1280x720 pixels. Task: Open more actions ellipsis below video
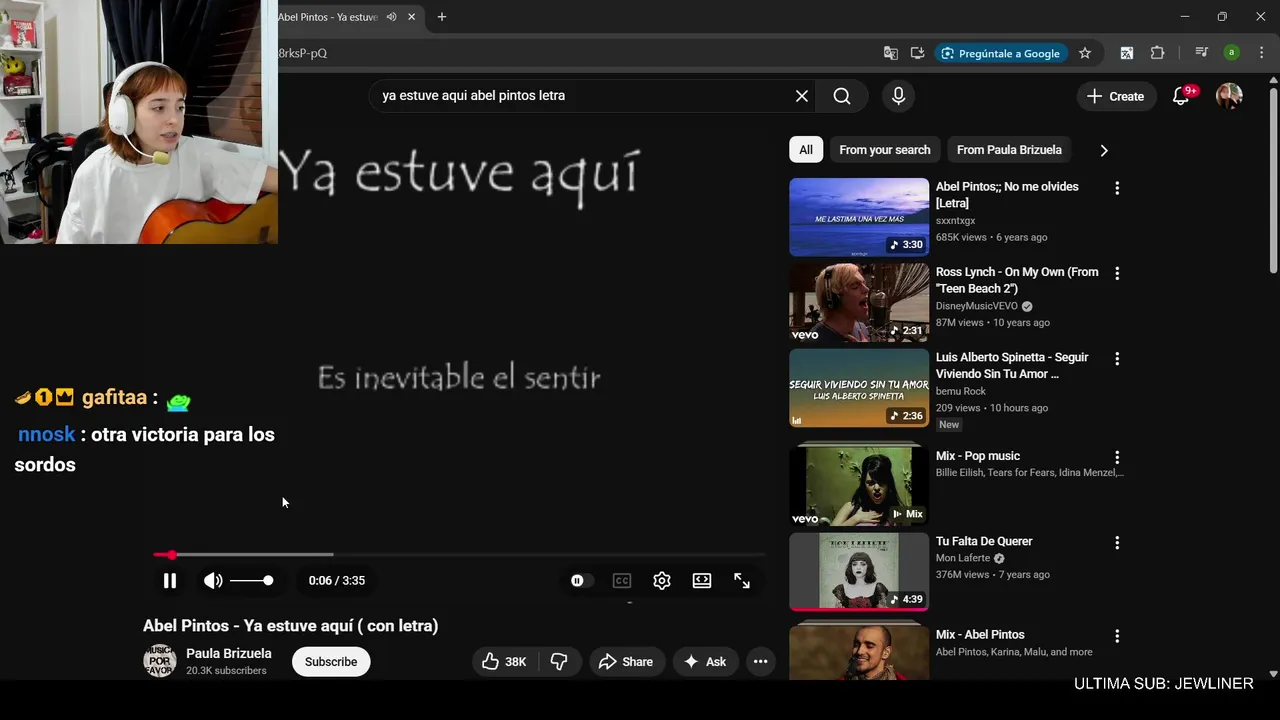760,661
